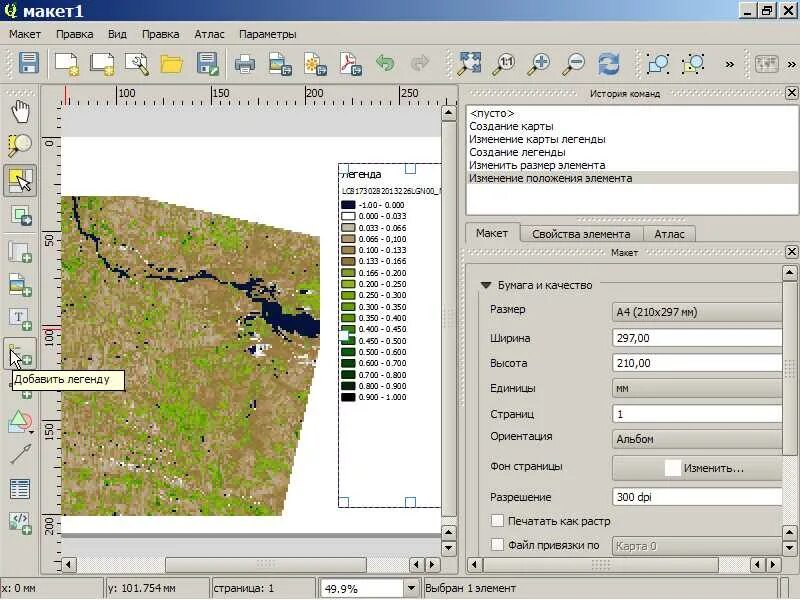Viewport: 800px width, 600px height.
Task: Switch to the Свойства элемента tab
Action: [x=580, y=234]
